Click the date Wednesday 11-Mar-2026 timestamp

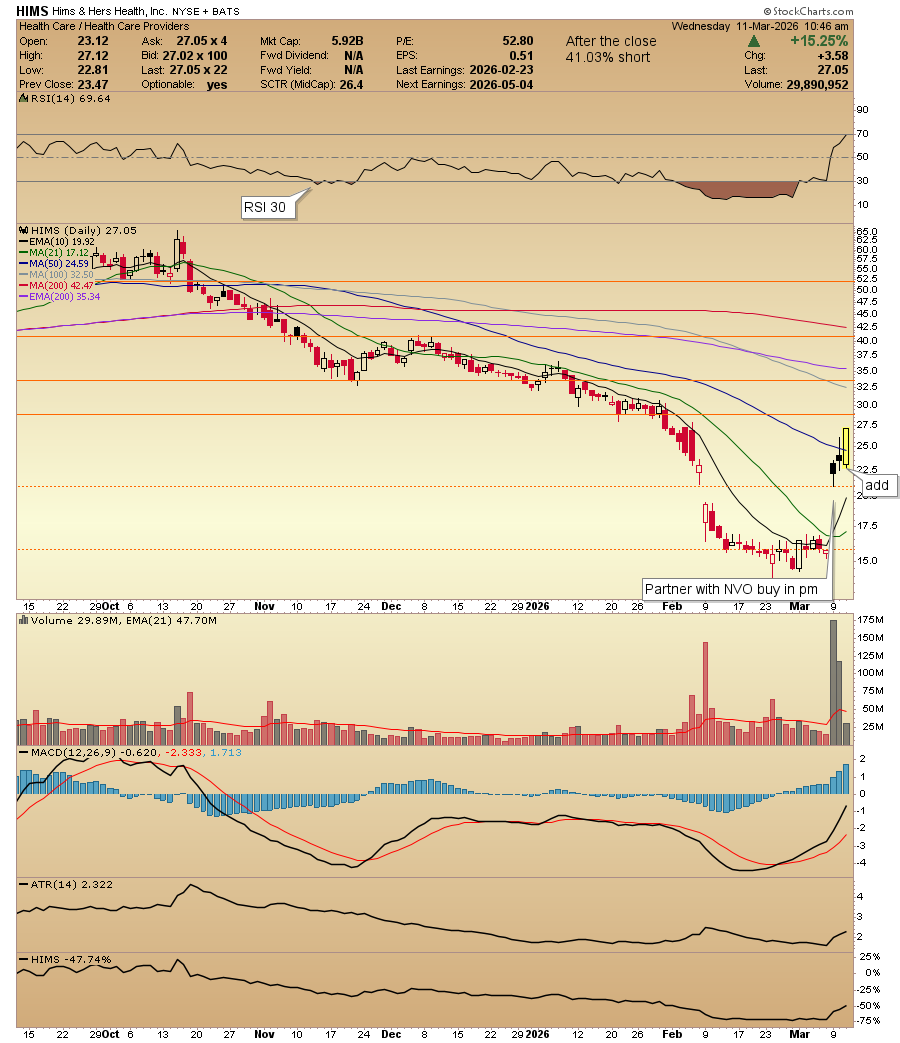click(x=760, y=26)
